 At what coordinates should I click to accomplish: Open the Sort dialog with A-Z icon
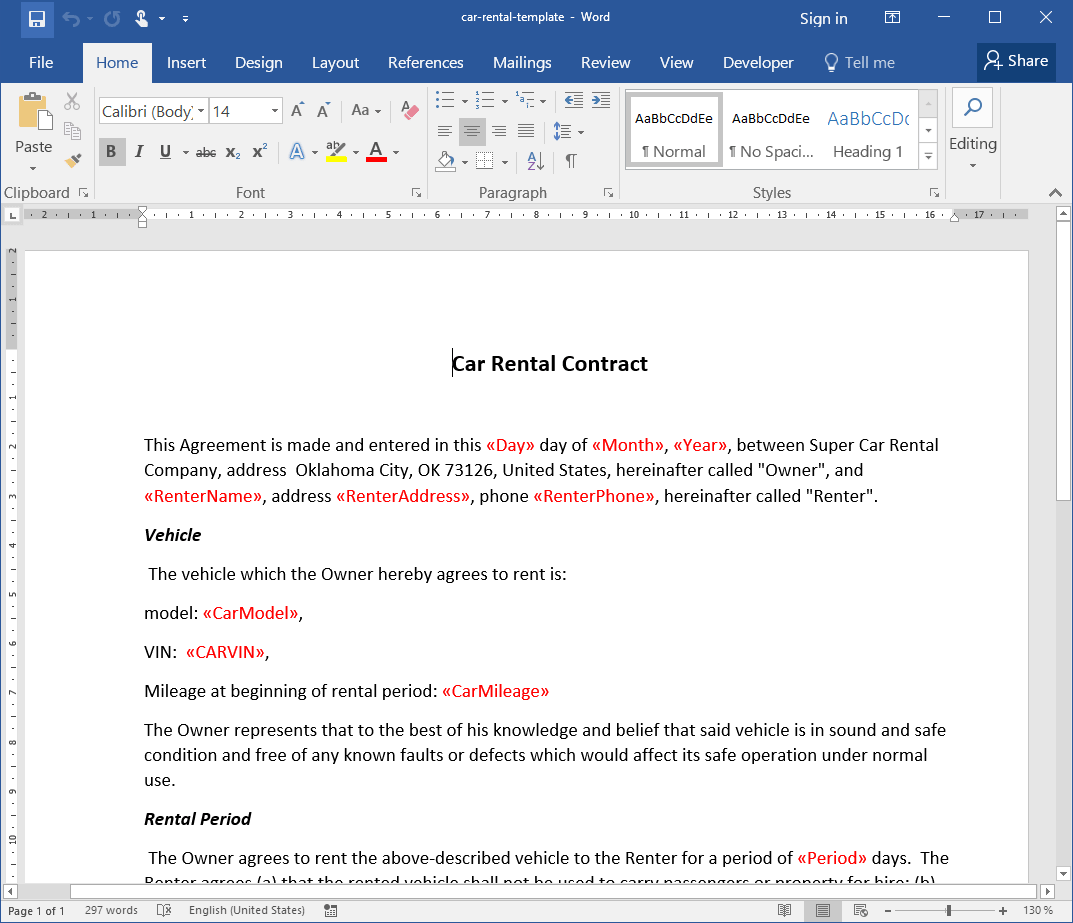click(534, 161)
